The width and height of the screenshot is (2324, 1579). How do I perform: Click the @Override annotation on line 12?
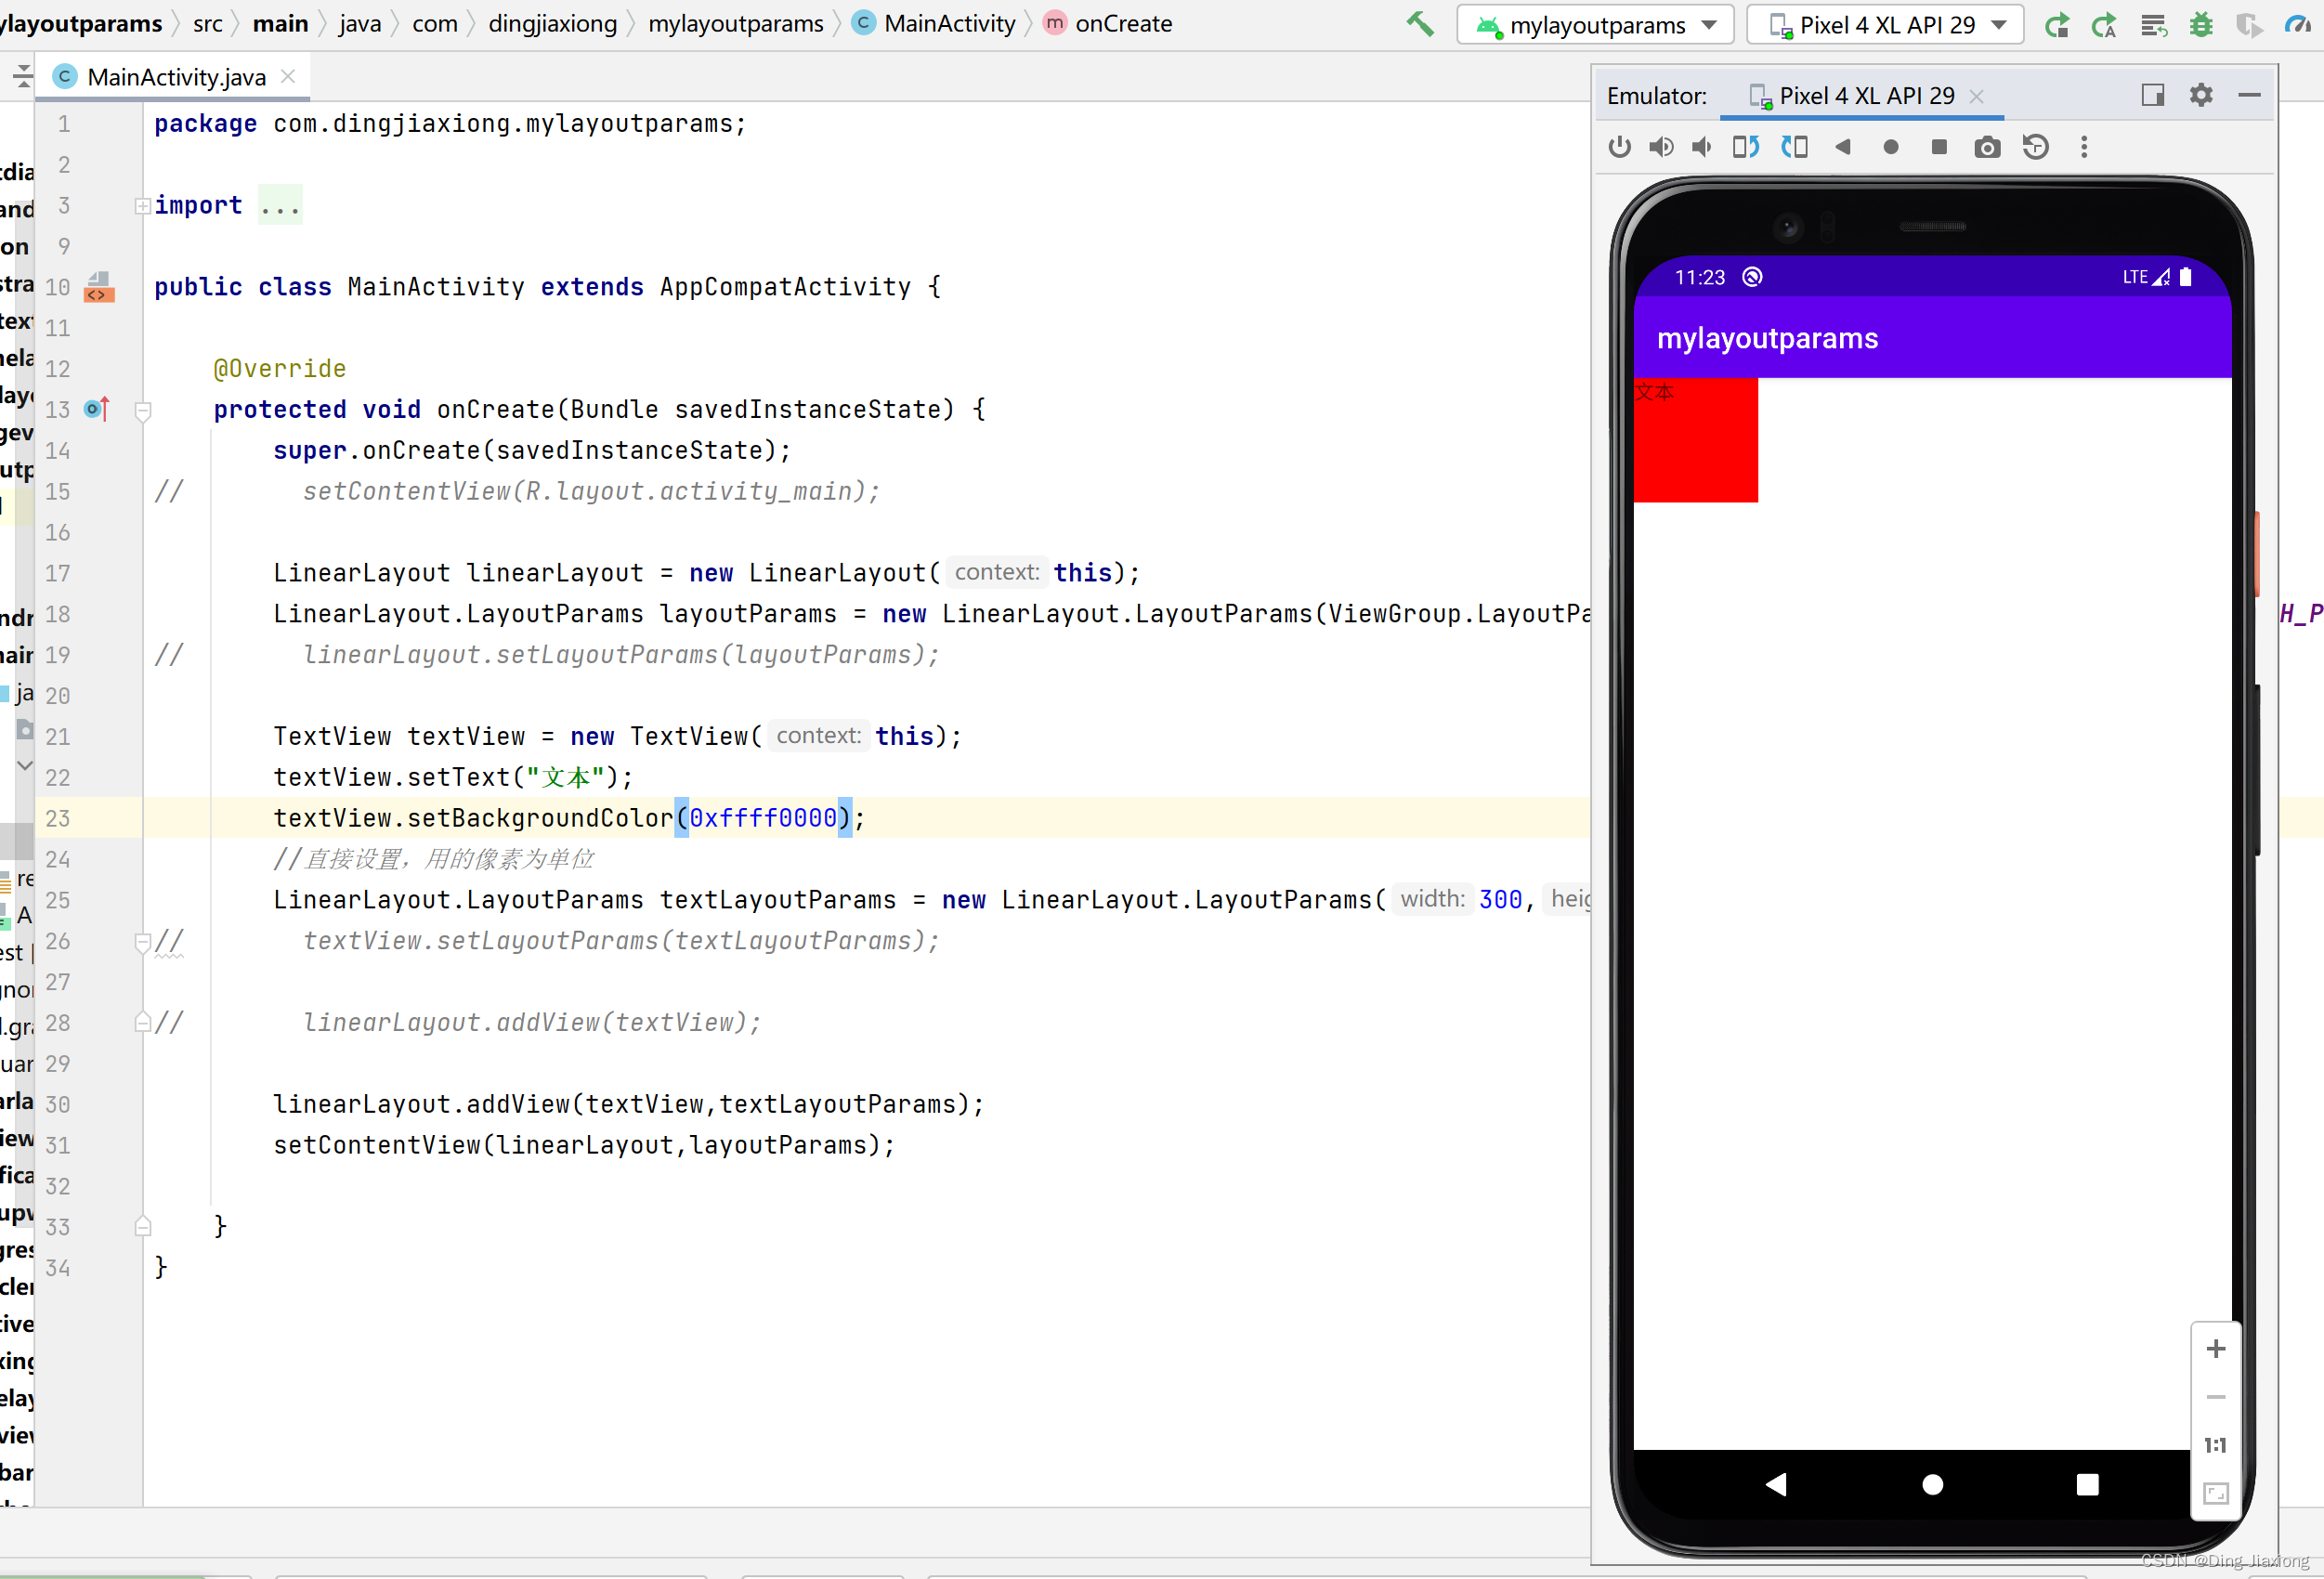pos(279,369)
